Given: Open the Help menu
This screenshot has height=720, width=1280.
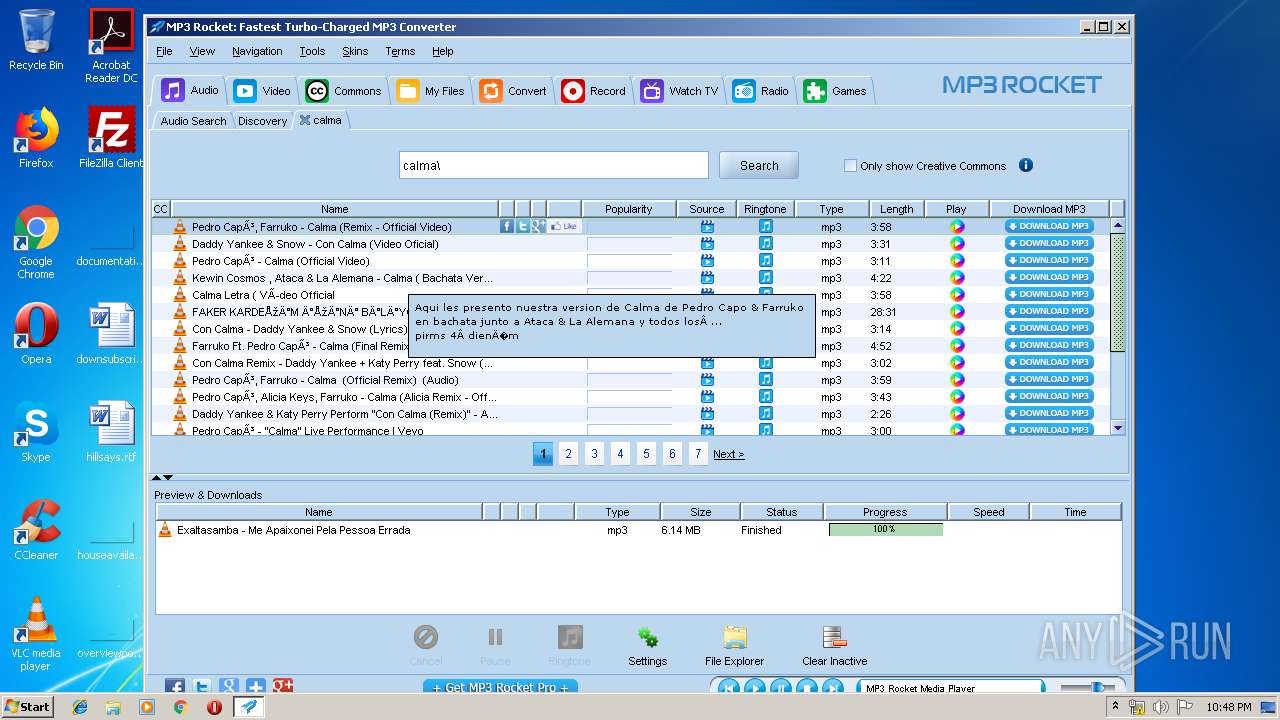Looking at the screenshot, I should pos(443,51).
